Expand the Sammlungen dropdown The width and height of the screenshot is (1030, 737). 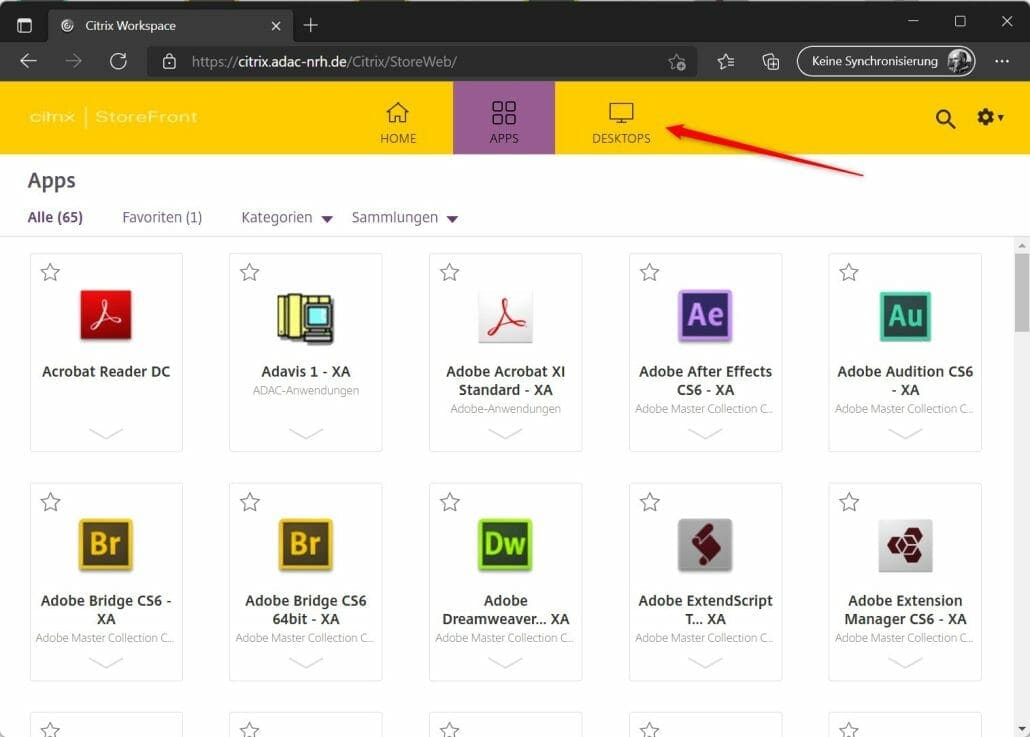coord(404,217)
